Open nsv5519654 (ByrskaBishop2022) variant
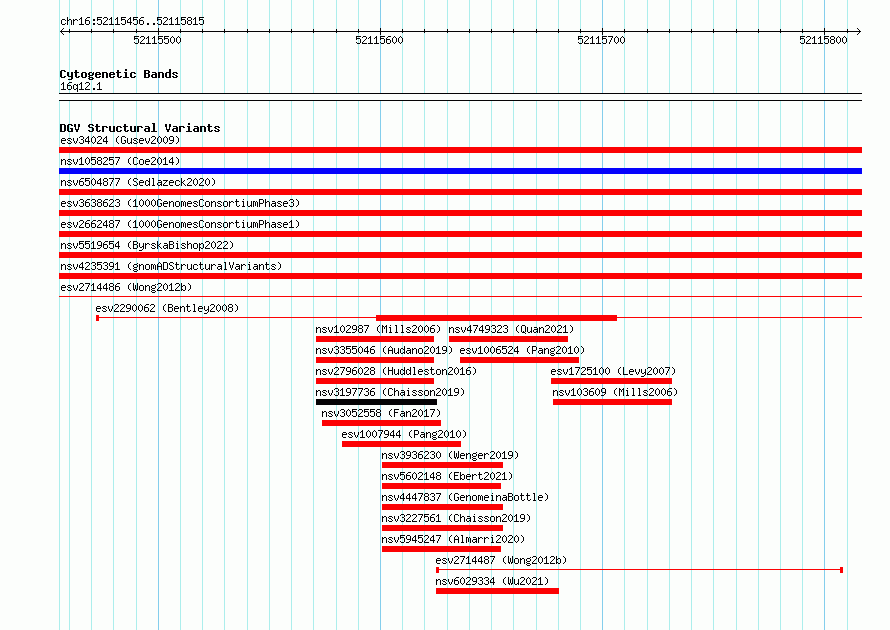Screen dimensions: 890x630 coord(147,245)
